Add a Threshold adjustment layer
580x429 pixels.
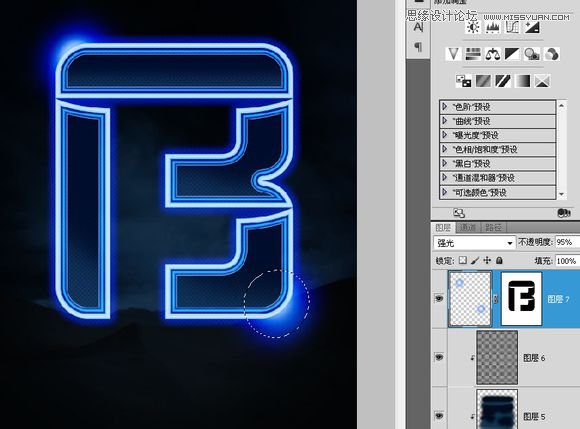[502, 81]
